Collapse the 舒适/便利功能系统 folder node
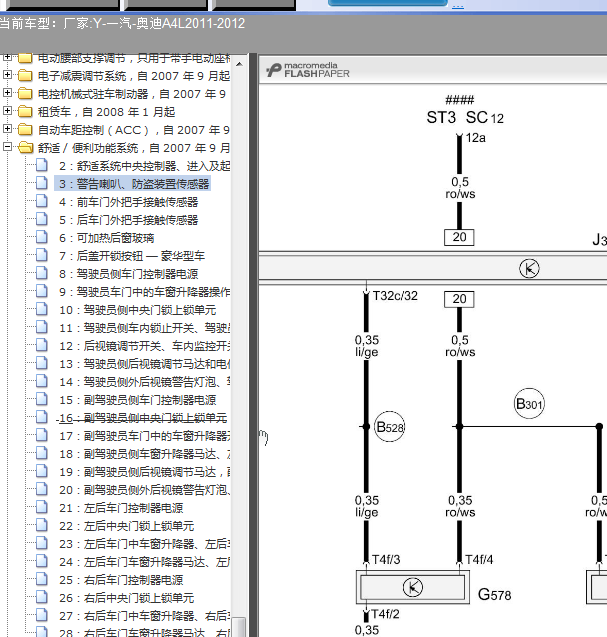The width and height of the screenshot is (607, 637). coord(7,147)
